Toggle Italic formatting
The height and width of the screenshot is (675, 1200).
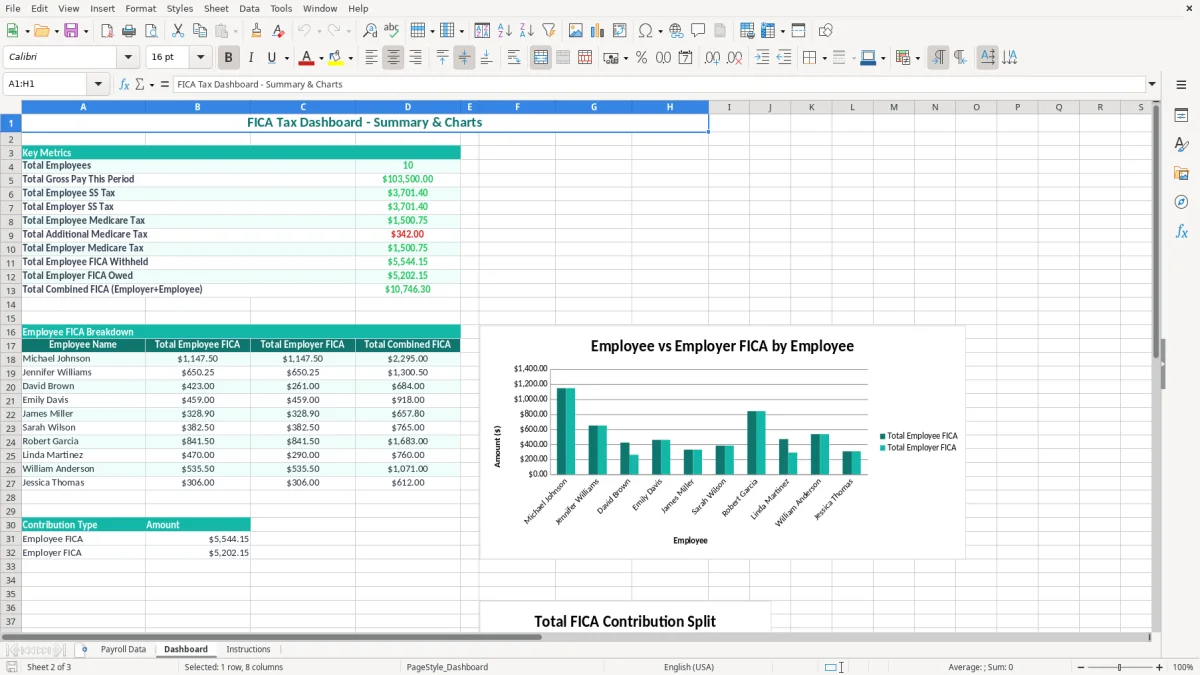tap(251, 58)
